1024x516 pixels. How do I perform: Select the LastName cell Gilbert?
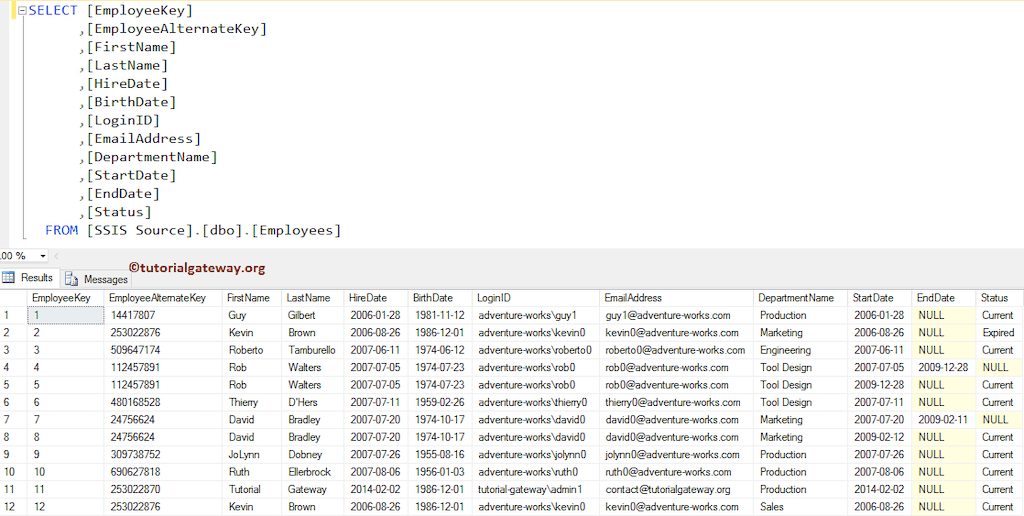tap(313, 315)
